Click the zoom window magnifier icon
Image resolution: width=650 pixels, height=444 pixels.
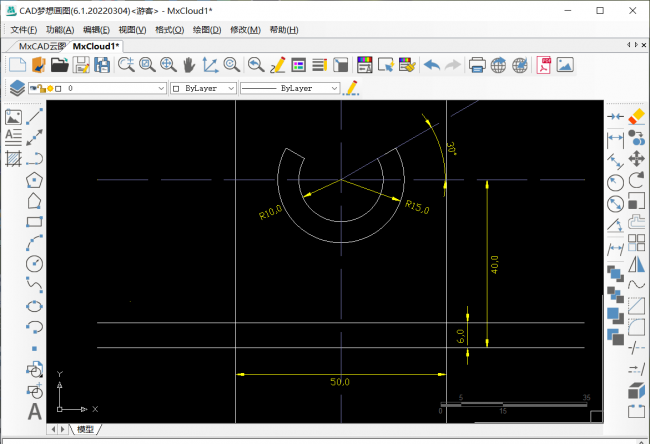[x=147, y=65]
